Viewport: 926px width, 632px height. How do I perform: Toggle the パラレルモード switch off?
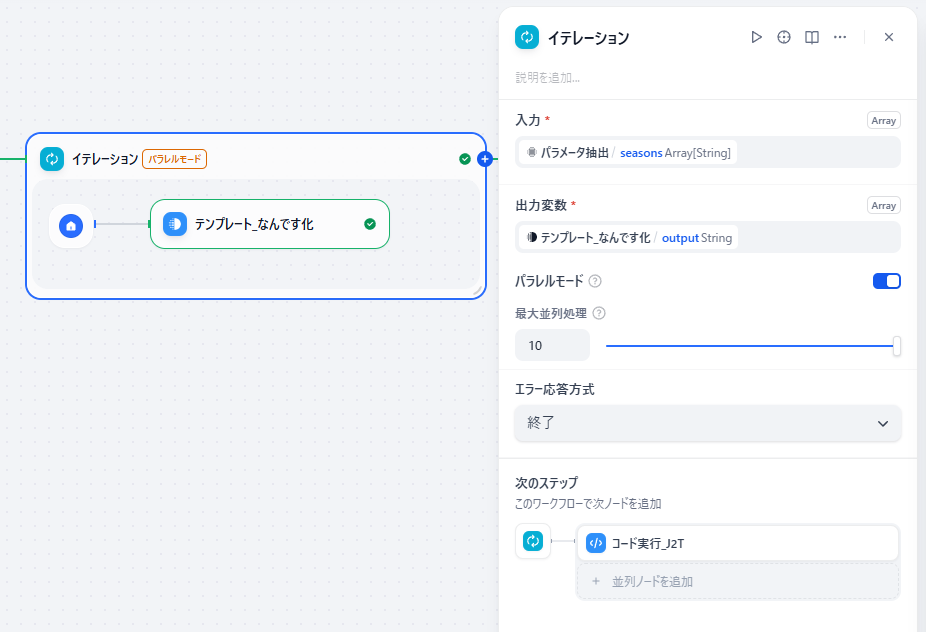886,281
